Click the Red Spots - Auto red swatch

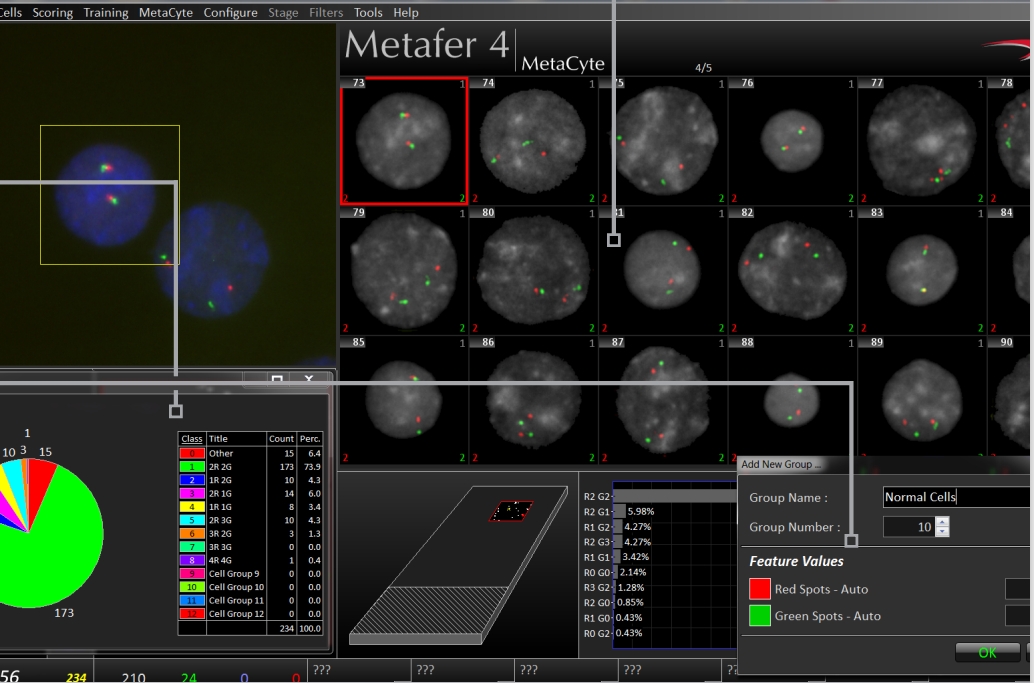click(x=760, y=589)
